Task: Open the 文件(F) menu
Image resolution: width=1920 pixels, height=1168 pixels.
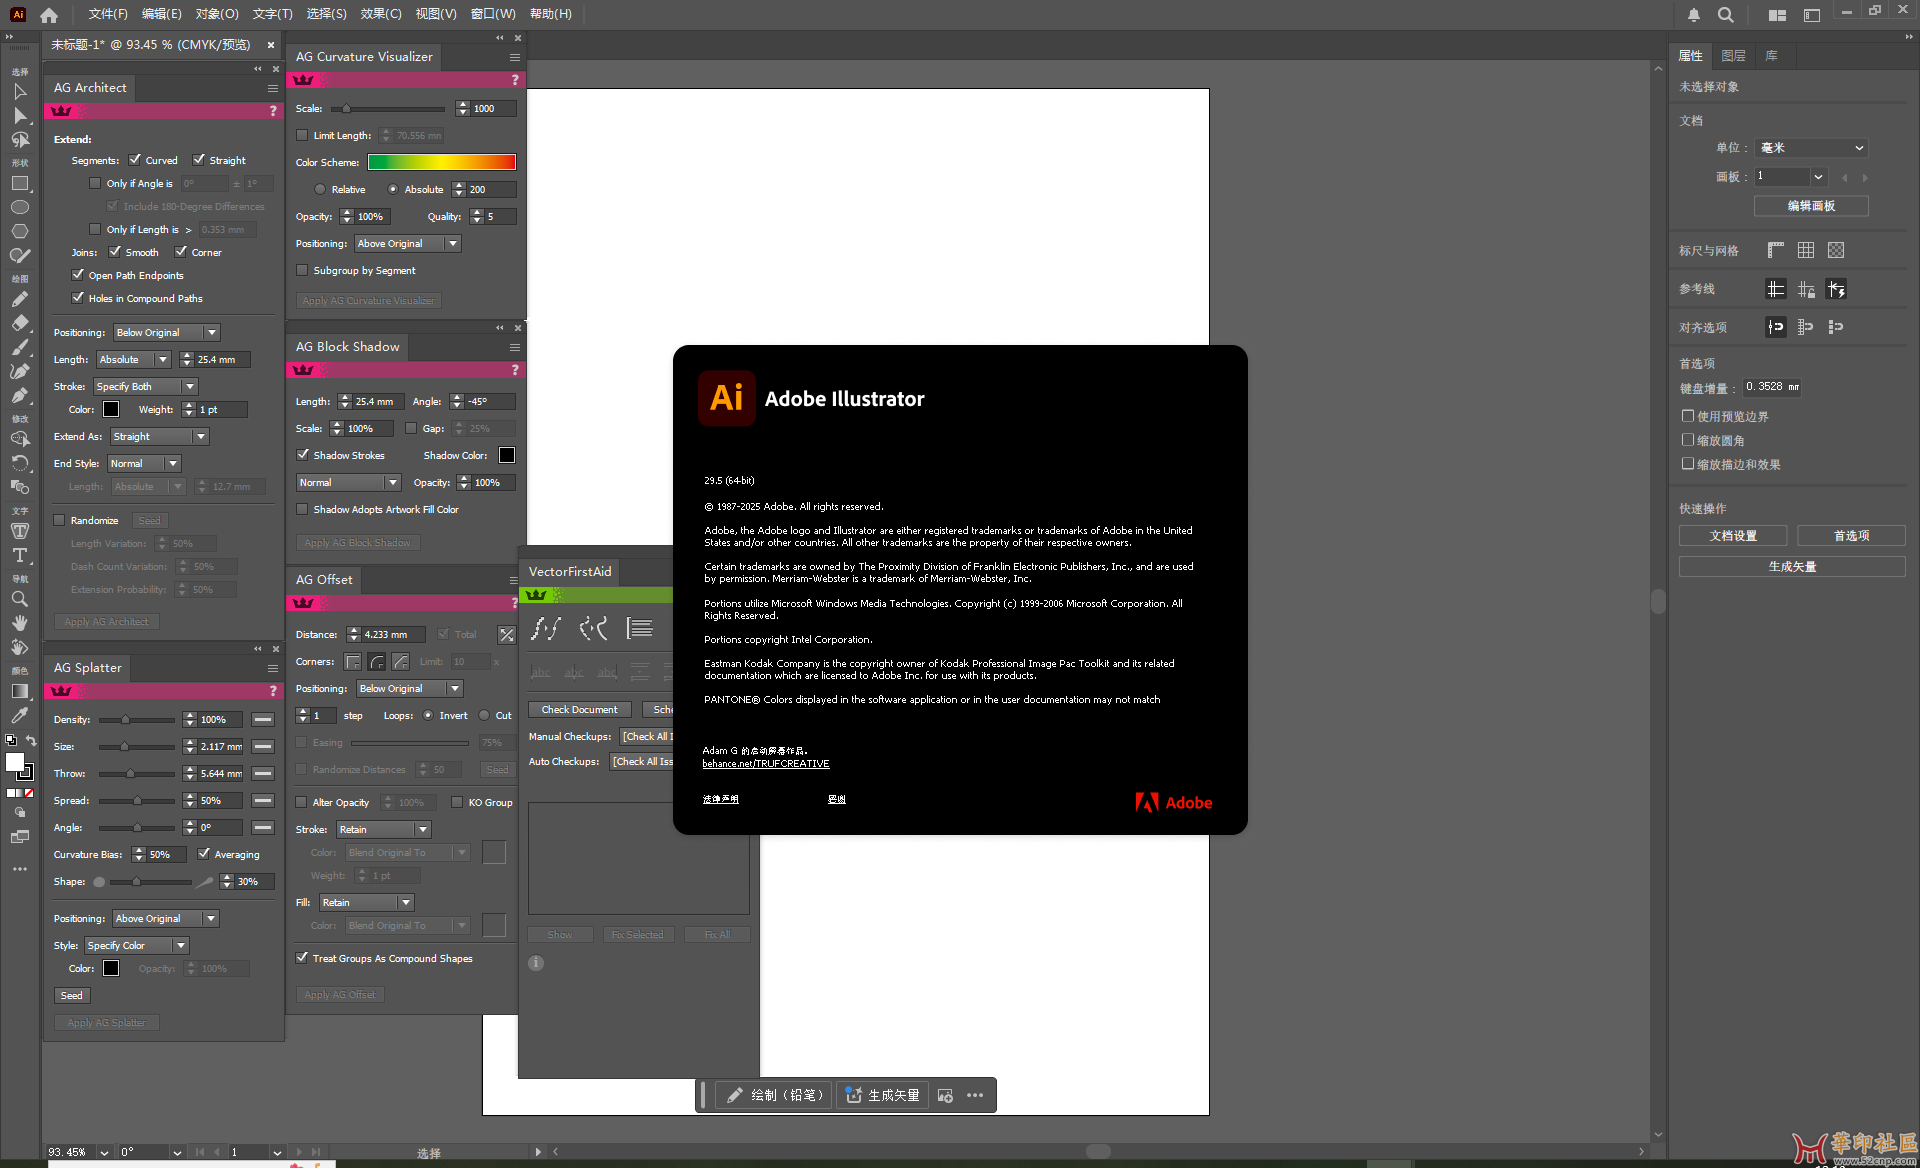Action: coord(108,14)
